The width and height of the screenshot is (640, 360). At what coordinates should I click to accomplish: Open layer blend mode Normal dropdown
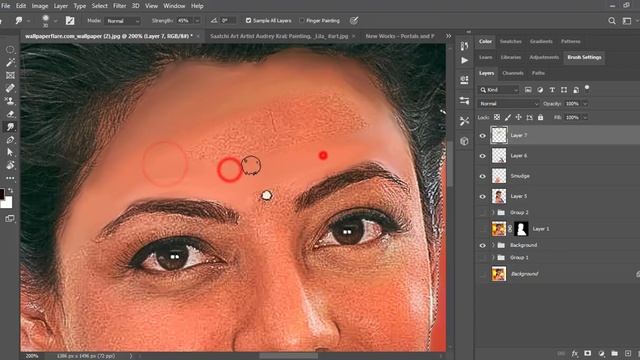coord(509,104)
